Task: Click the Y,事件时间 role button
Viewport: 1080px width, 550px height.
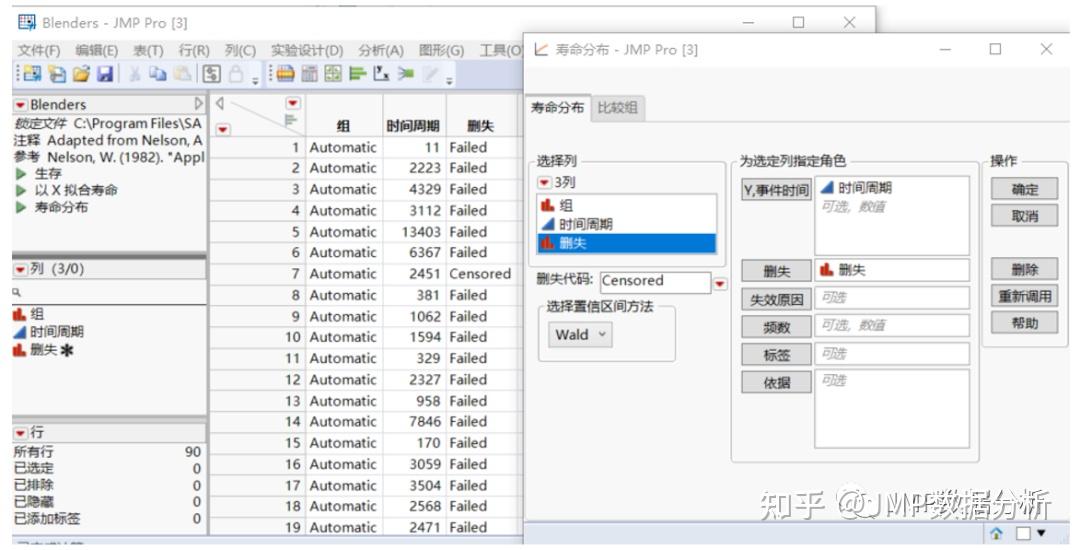Action: [x=776, y=190]
